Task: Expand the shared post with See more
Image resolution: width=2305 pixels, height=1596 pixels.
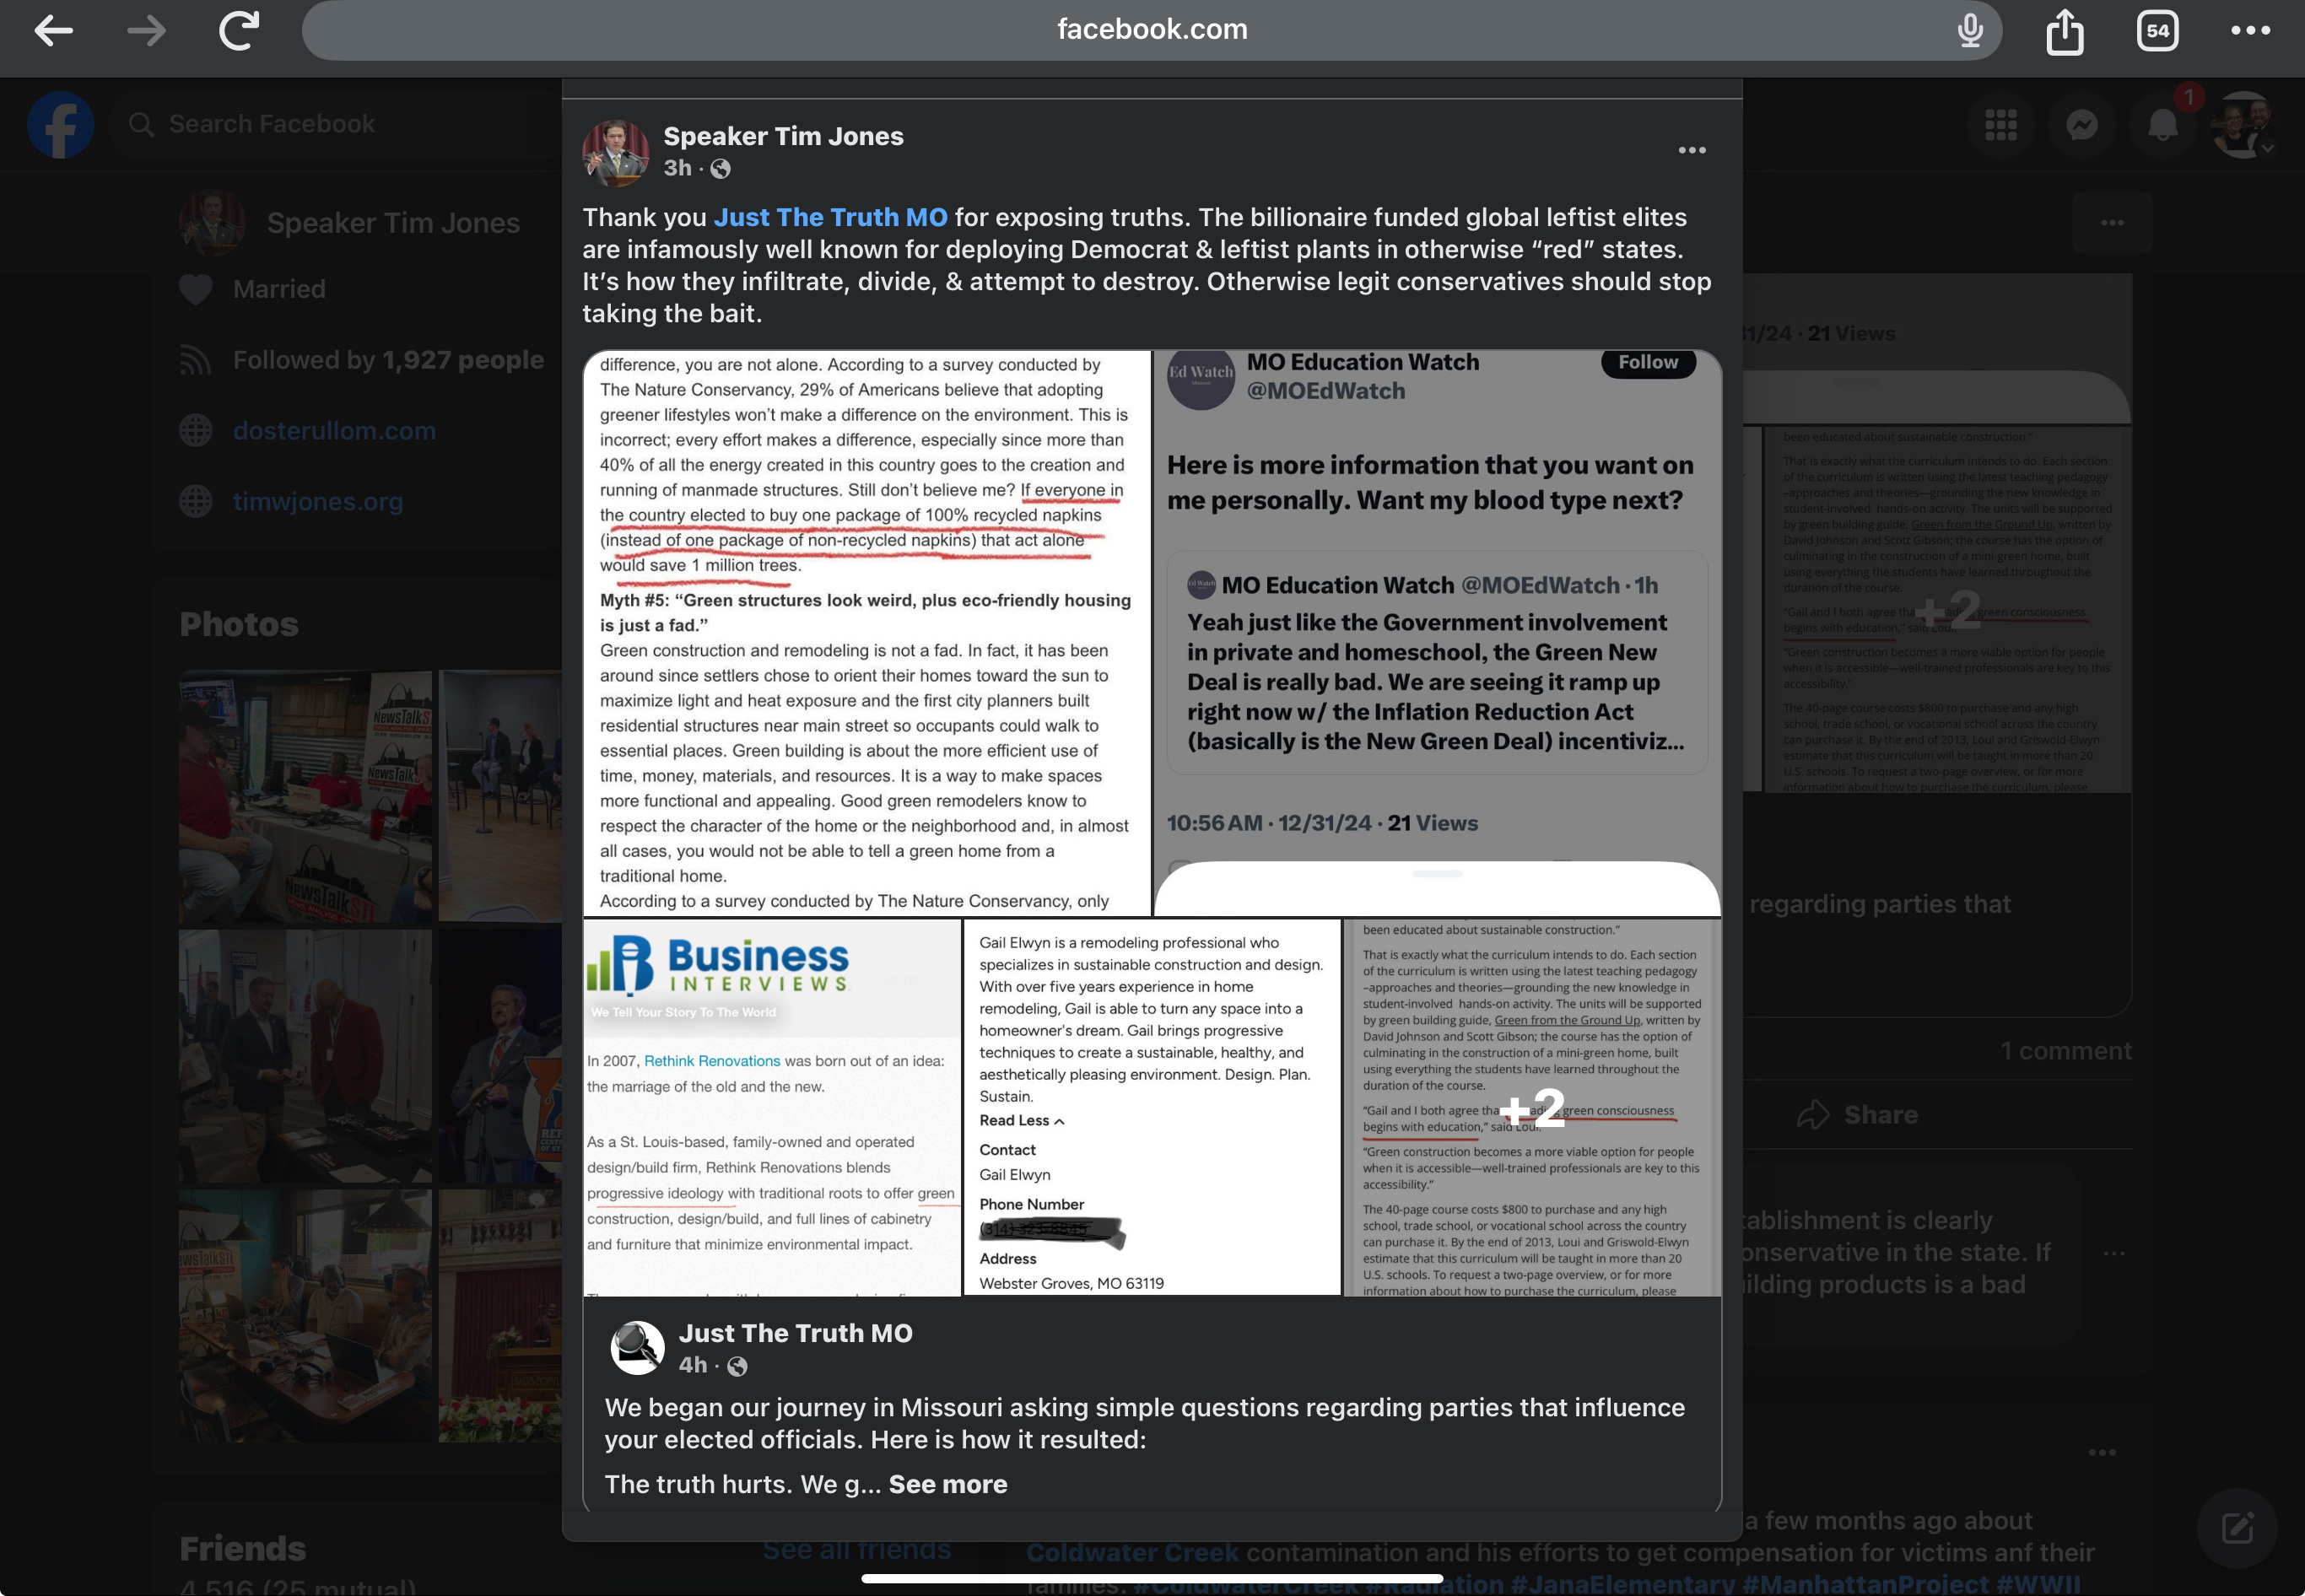Action: pyautogui.click(x=947, y=1484)
